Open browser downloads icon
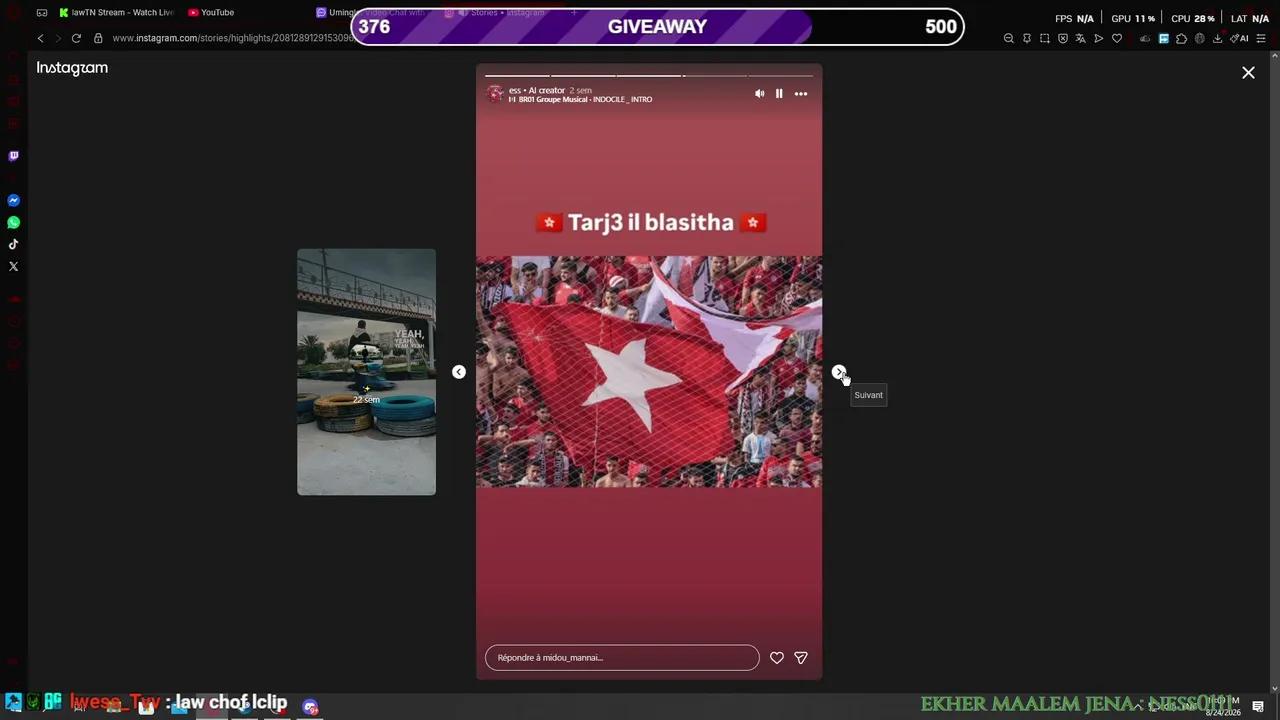Viewport: 1280px width, 720px height. tap(1217, 38)
